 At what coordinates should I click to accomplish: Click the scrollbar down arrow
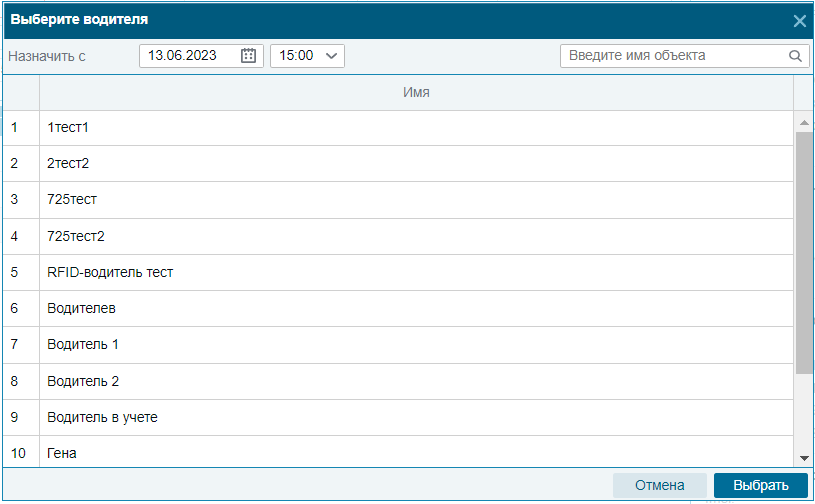tap(804, 458)
